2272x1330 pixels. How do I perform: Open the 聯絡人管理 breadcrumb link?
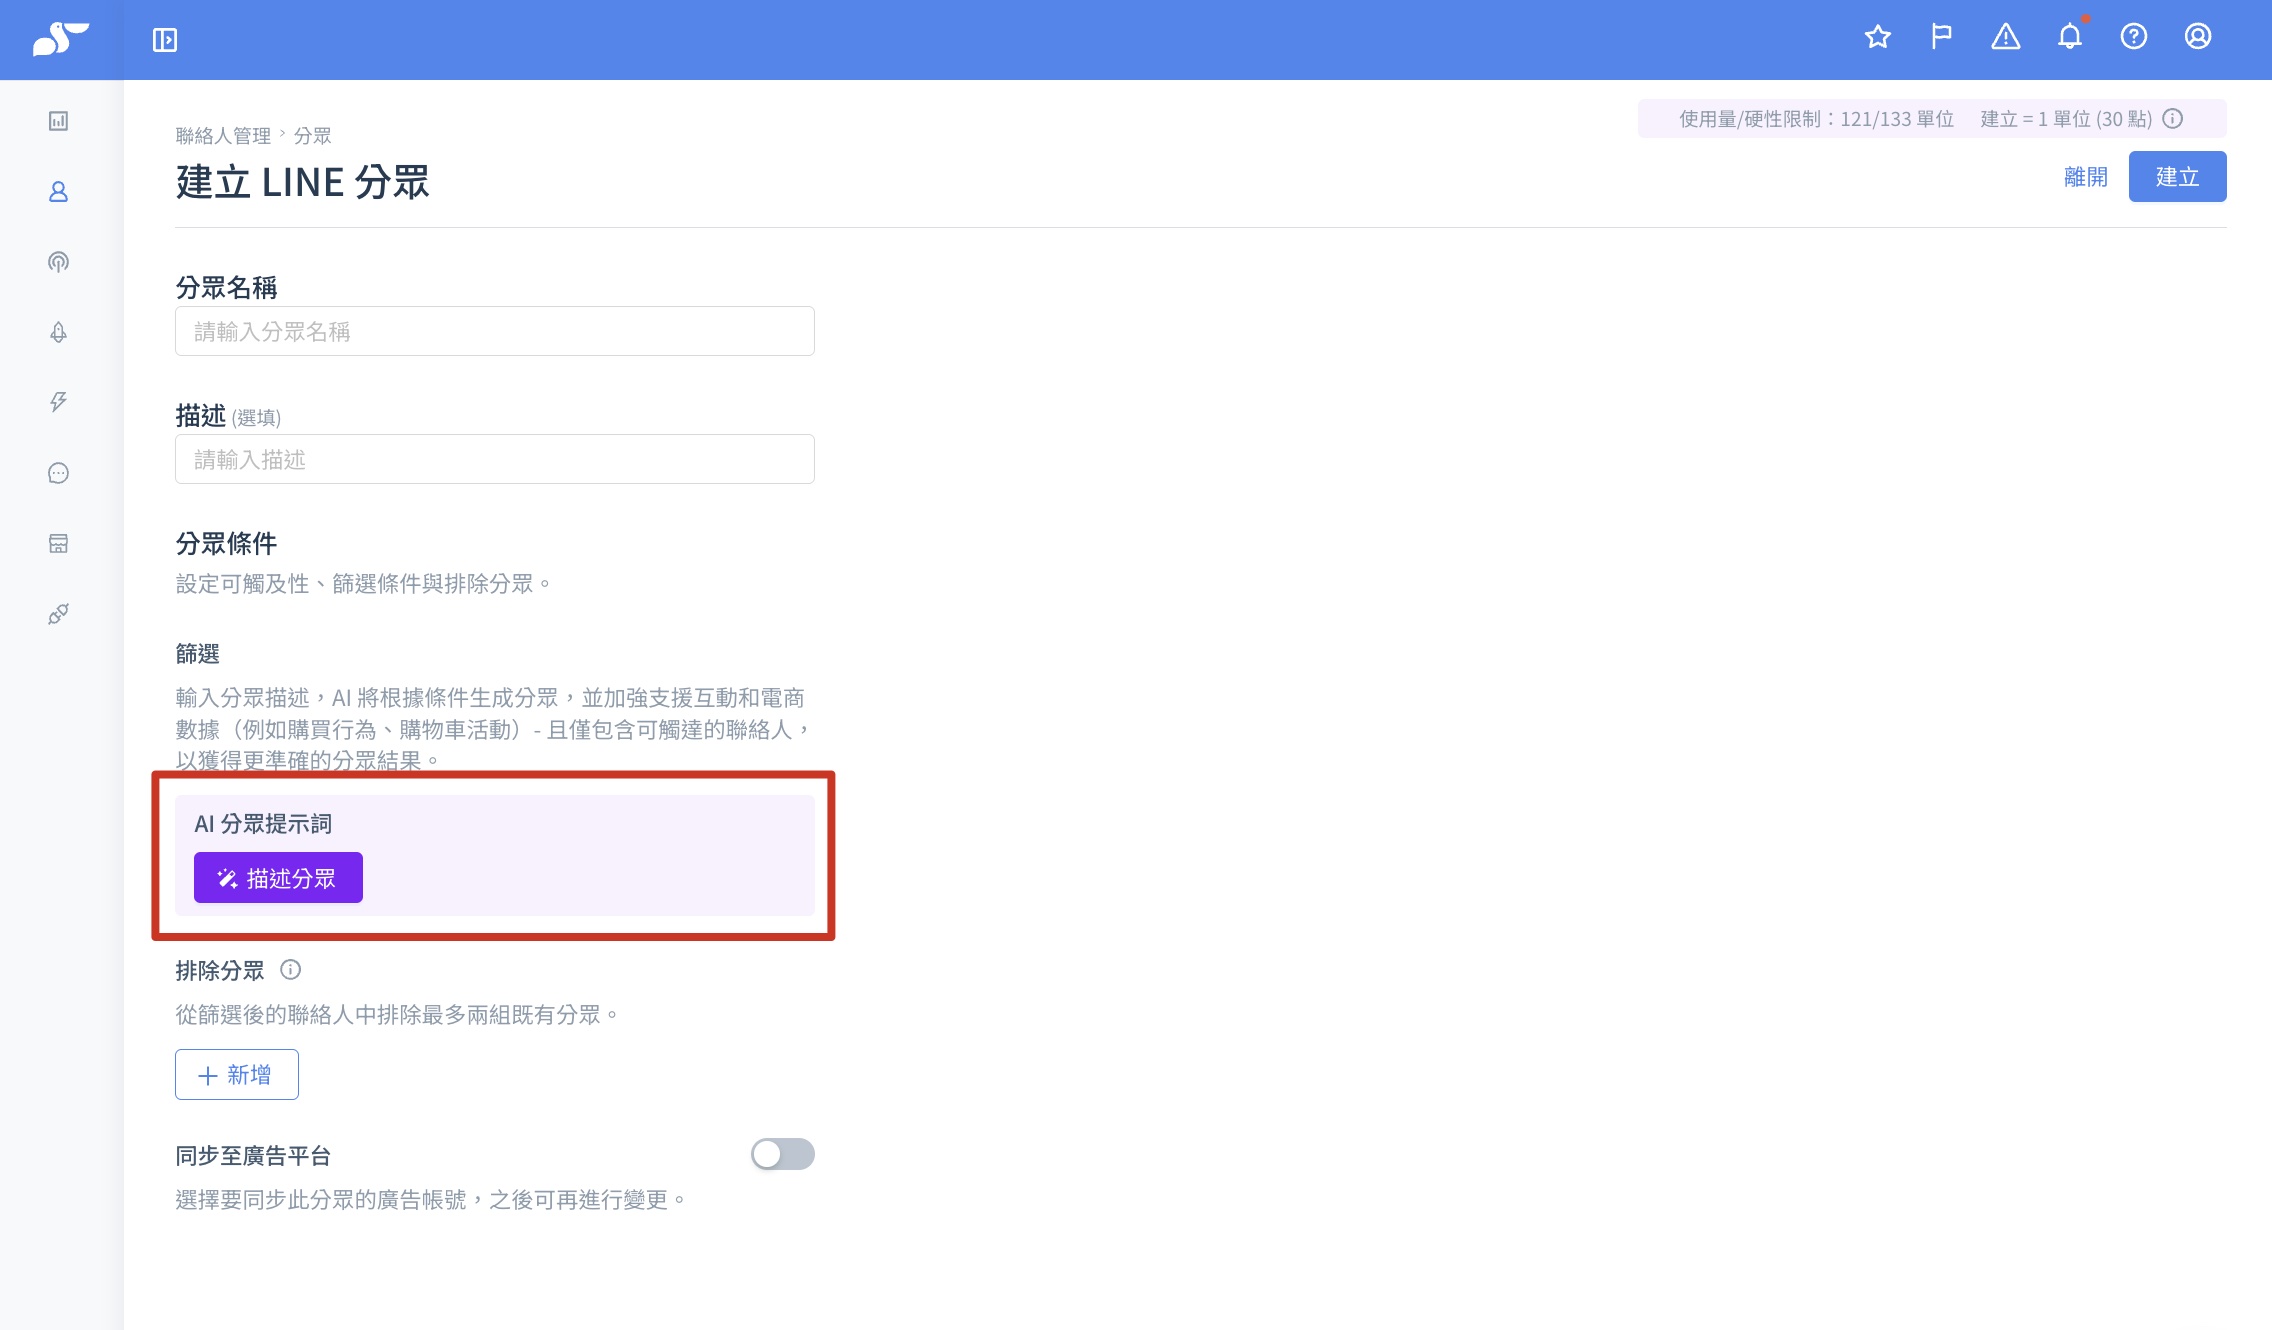click(223, 135)
